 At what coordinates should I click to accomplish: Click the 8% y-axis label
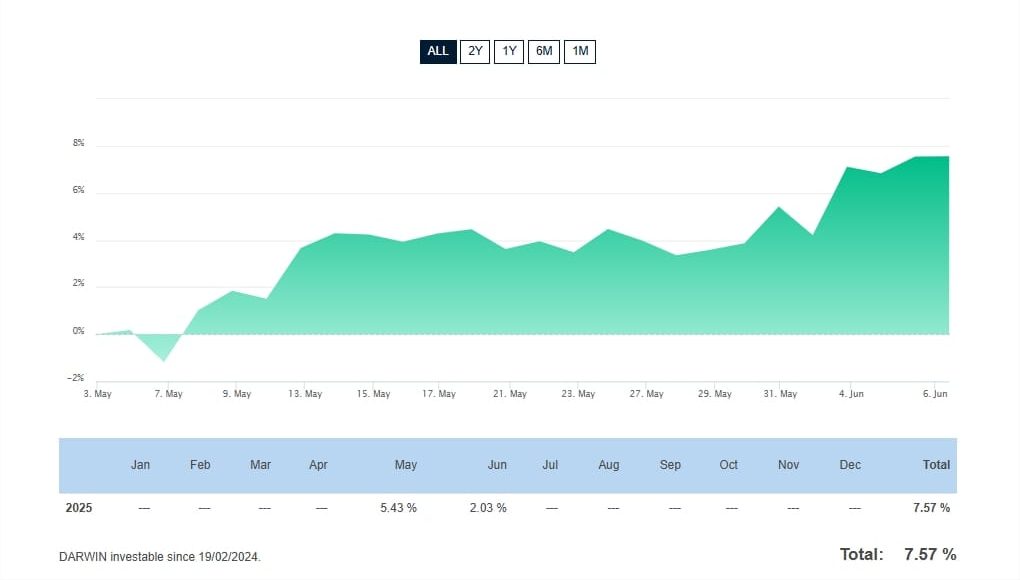(78, 143)
